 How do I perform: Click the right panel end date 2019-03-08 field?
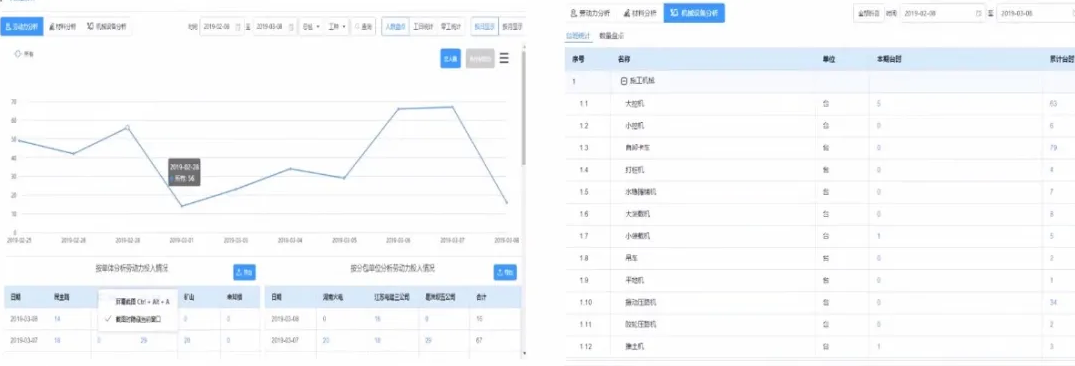pos(1036,13)
